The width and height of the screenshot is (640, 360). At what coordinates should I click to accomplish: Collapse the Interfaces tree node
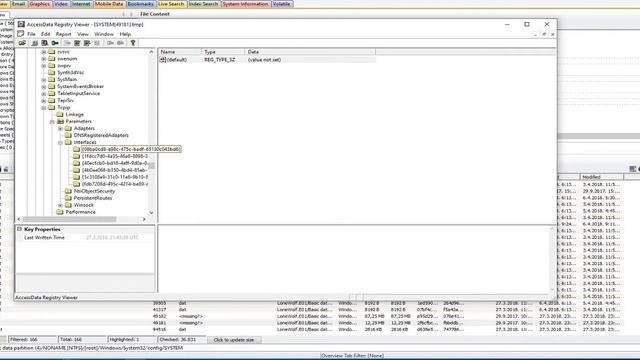pos(60,142)
